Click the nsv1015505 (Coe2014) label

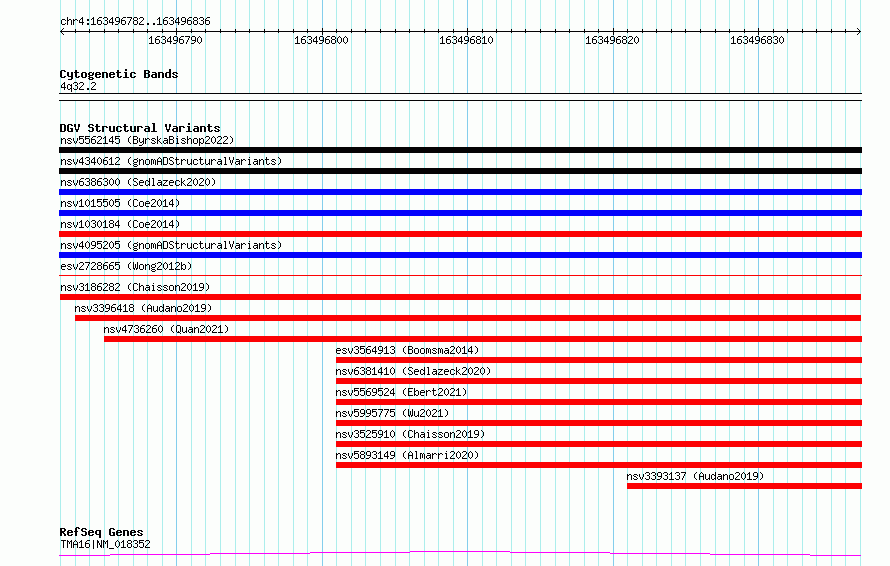point(120,203)
